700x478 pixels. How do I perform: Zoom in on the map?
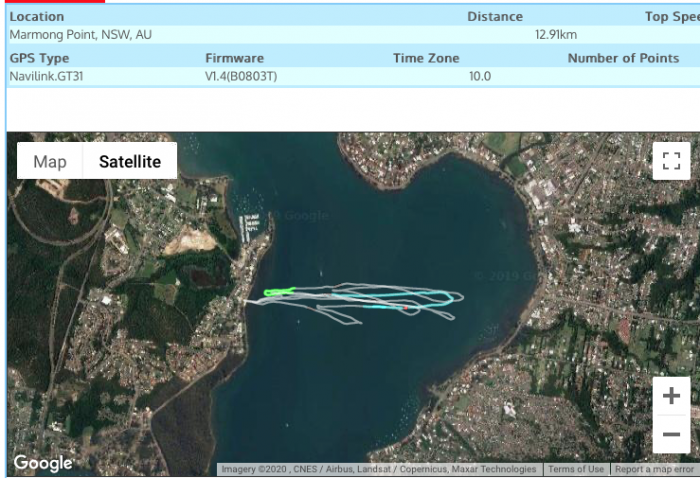(671, 396)
